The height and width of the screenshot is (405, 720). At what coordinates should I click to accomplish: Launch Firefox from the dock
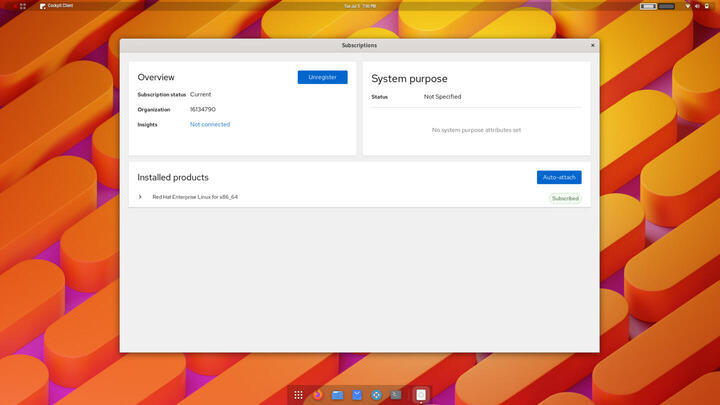pos(318,395)
